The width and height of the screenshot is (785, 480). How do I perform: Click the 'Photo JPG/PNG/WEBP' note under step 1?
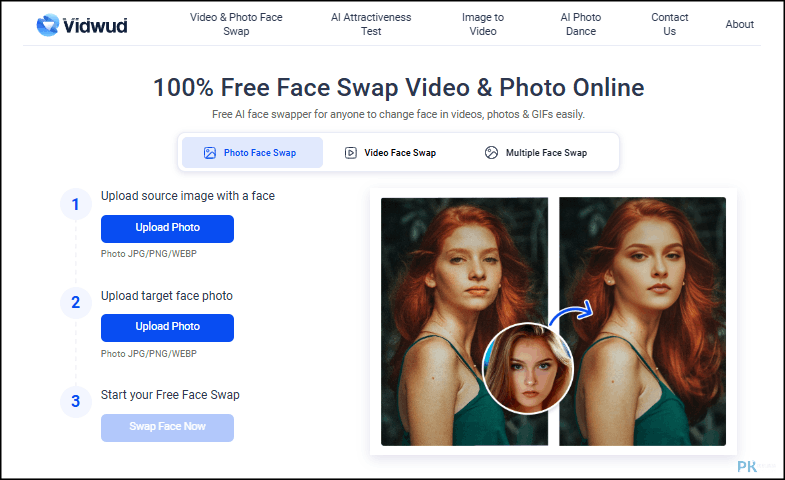tap(149, 254)
